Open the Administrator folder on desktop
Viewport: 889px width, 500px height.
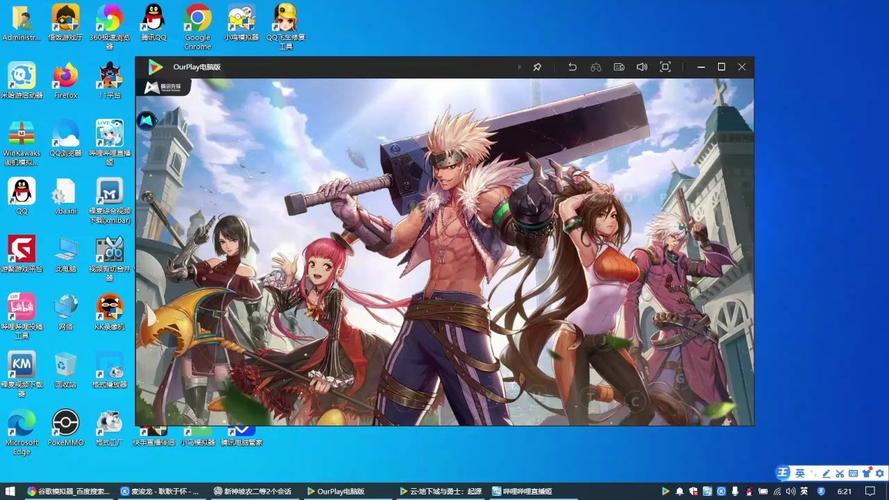[22, 23]
